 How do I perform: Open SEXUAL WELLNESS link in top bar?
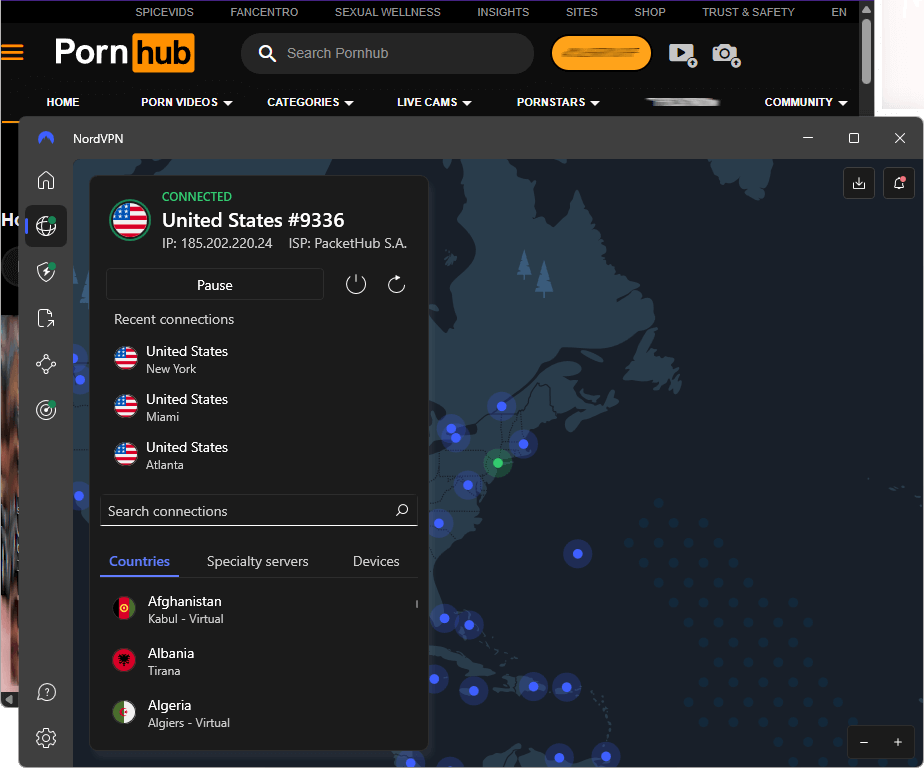[x=387, y=12]
